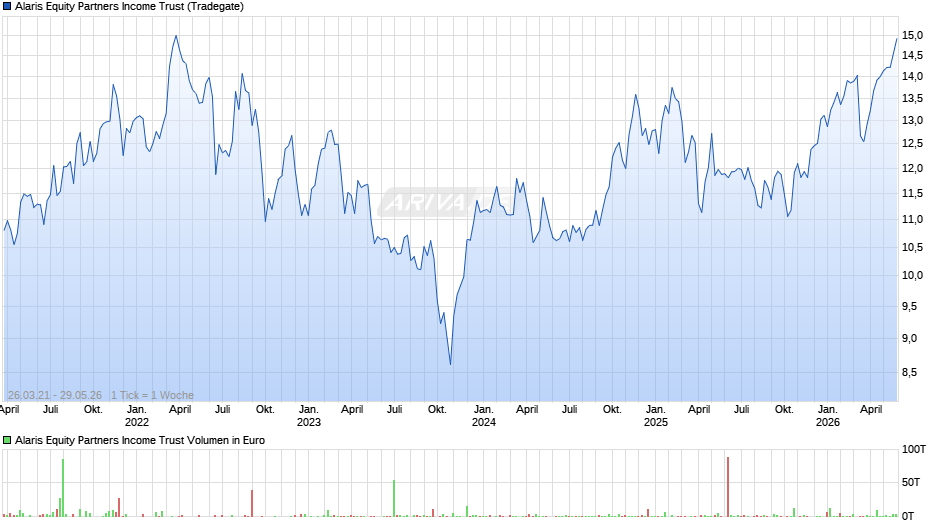The height and width of the screenshot is (526, 940).
Task: Click the 11,0 value on the price axis
Action: pos(912,220)
